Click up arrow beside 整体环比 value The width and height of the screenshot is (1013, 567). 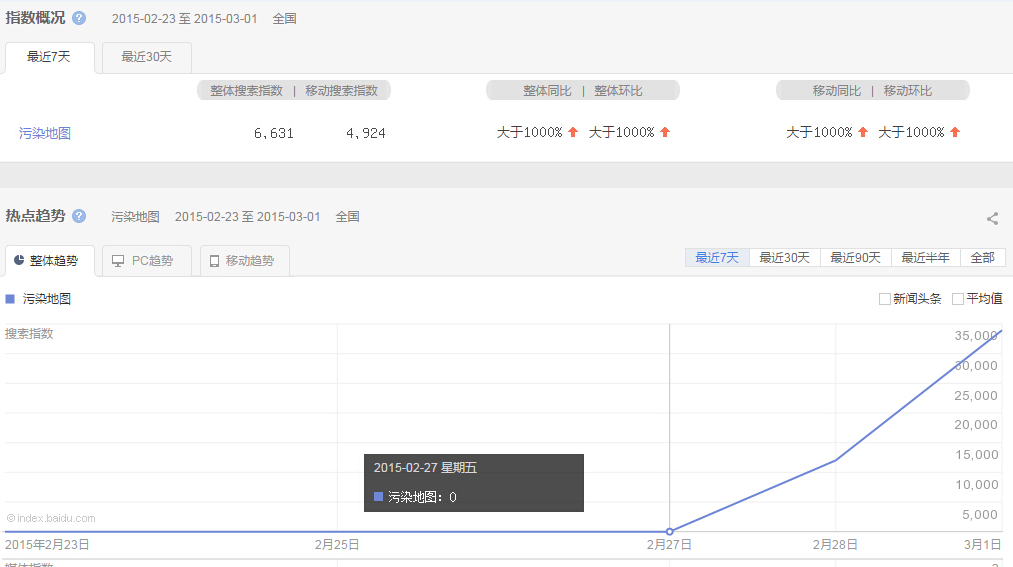[665, 132]
